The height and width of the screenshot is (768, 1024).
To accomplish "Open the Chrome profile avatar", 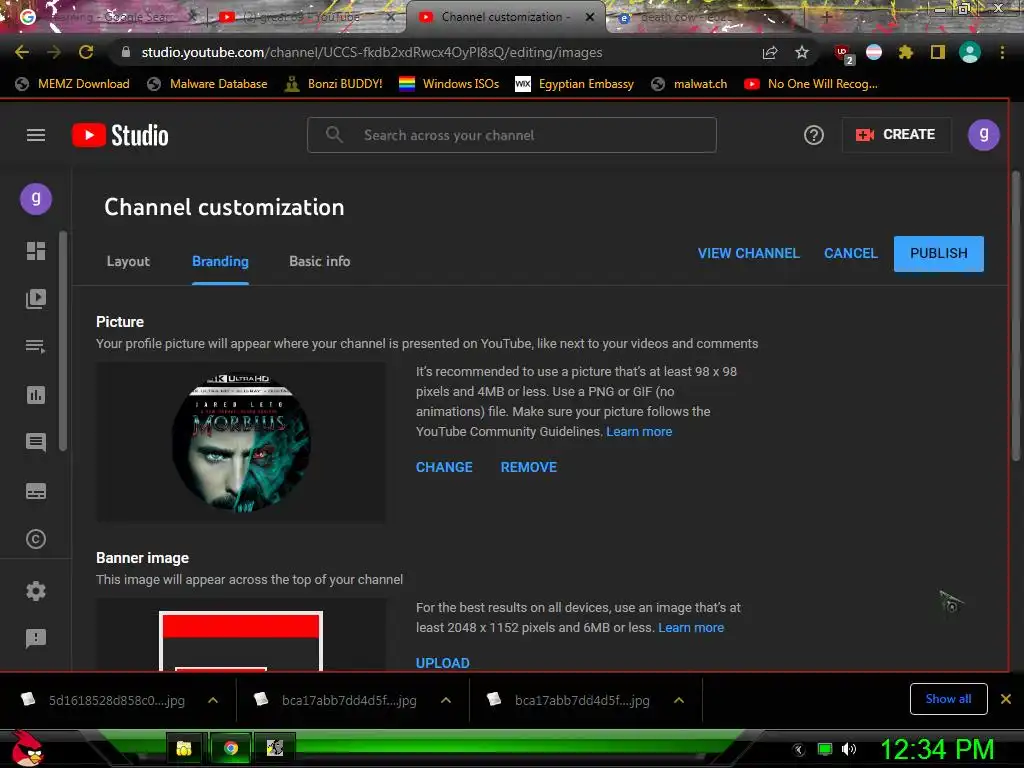I will pyautogui.click(x=970, y=52).
